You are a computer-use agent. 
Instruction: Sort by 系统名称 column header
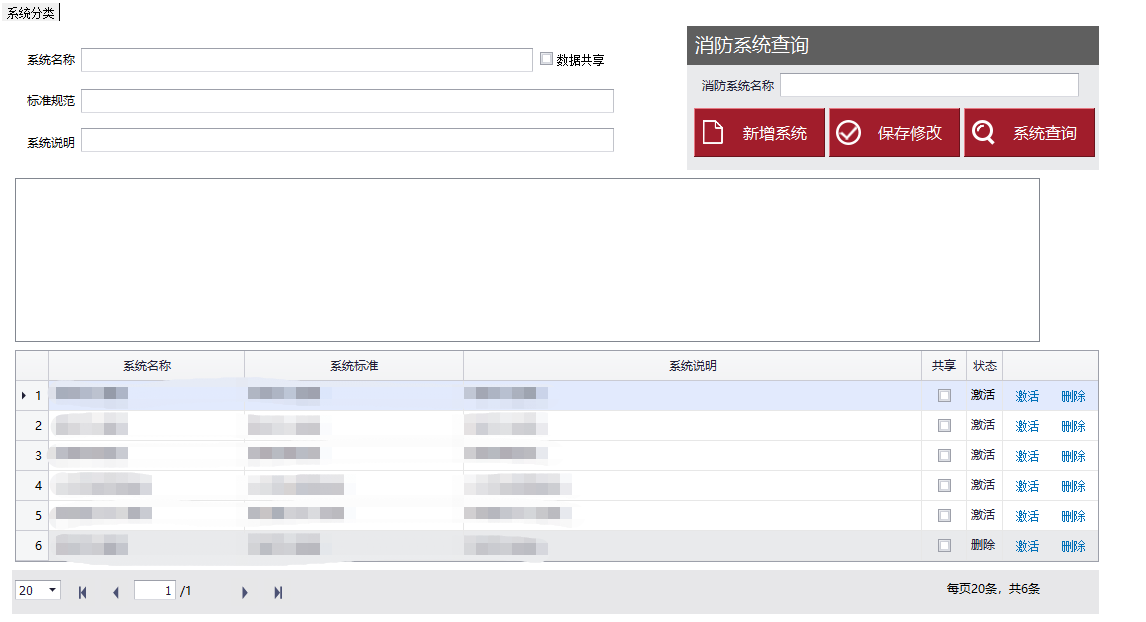[x=147, y=366]
